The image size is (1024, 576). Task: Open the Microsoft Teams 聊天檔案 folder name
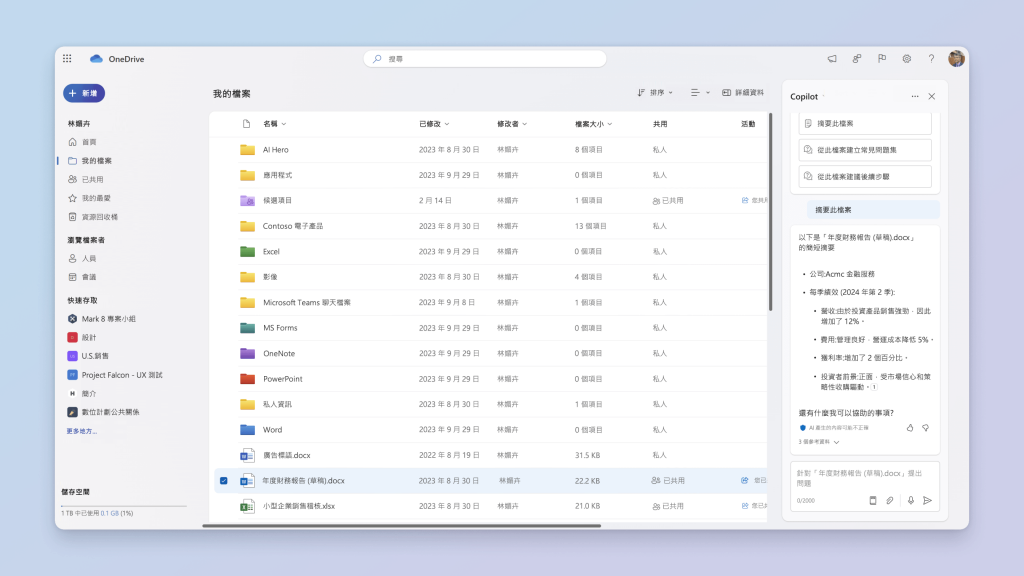307,302
